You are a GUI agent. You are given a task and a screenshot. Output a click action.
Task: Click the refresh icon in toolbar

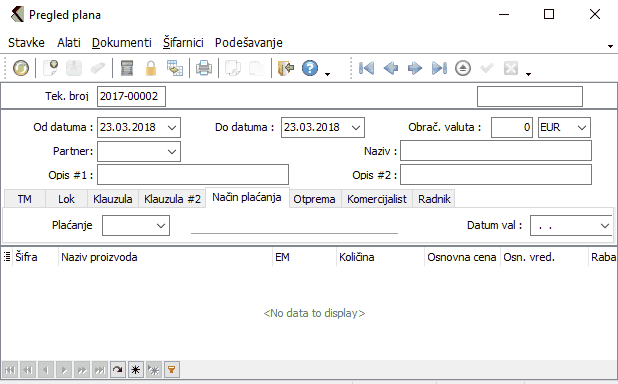pyautogui.click(x=20, y=68)
